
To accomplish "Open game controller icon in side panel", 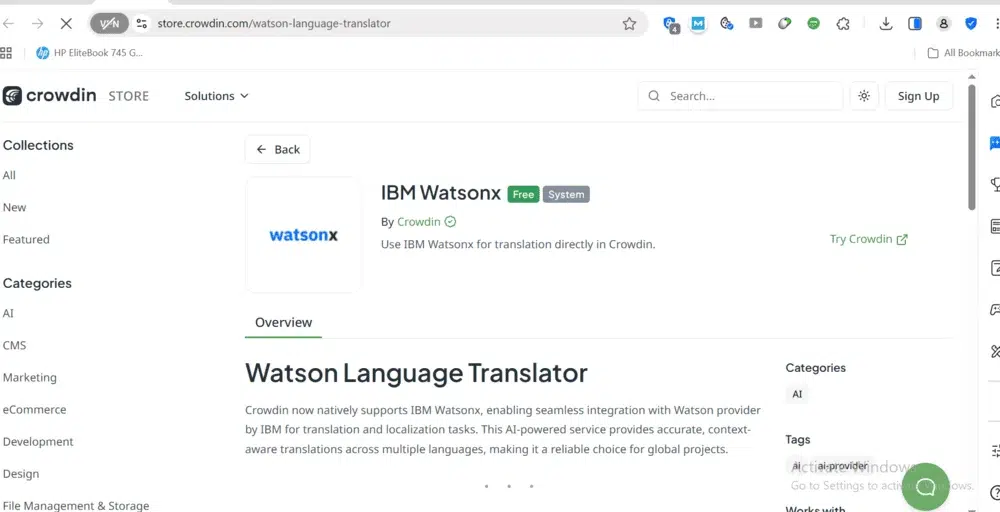I will [995, 310].
